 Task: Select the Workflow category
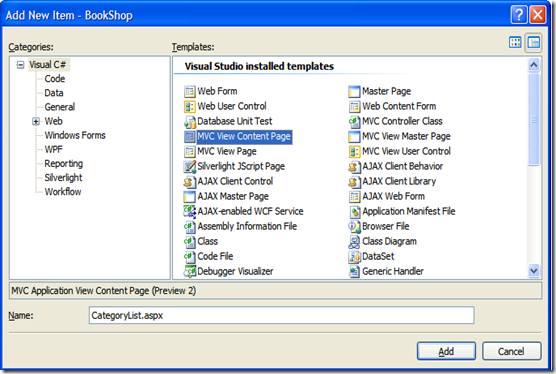pyautogui.click(x=63, y=192)
